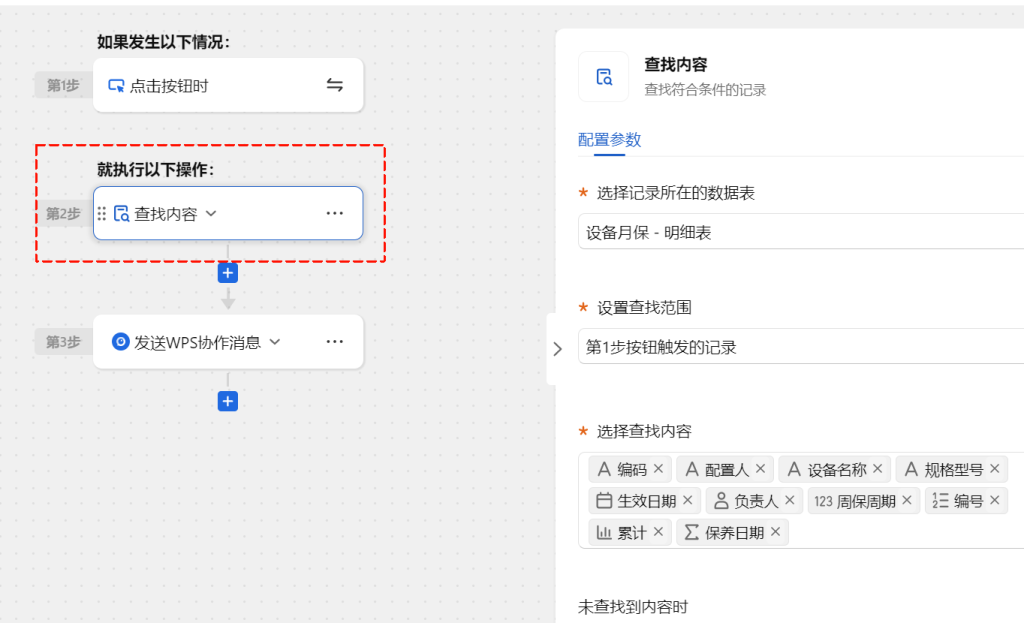Viewport: 1024px width, 623px height.
Task: Expand the 查找内容 action type dropdown
Action: 211,214
